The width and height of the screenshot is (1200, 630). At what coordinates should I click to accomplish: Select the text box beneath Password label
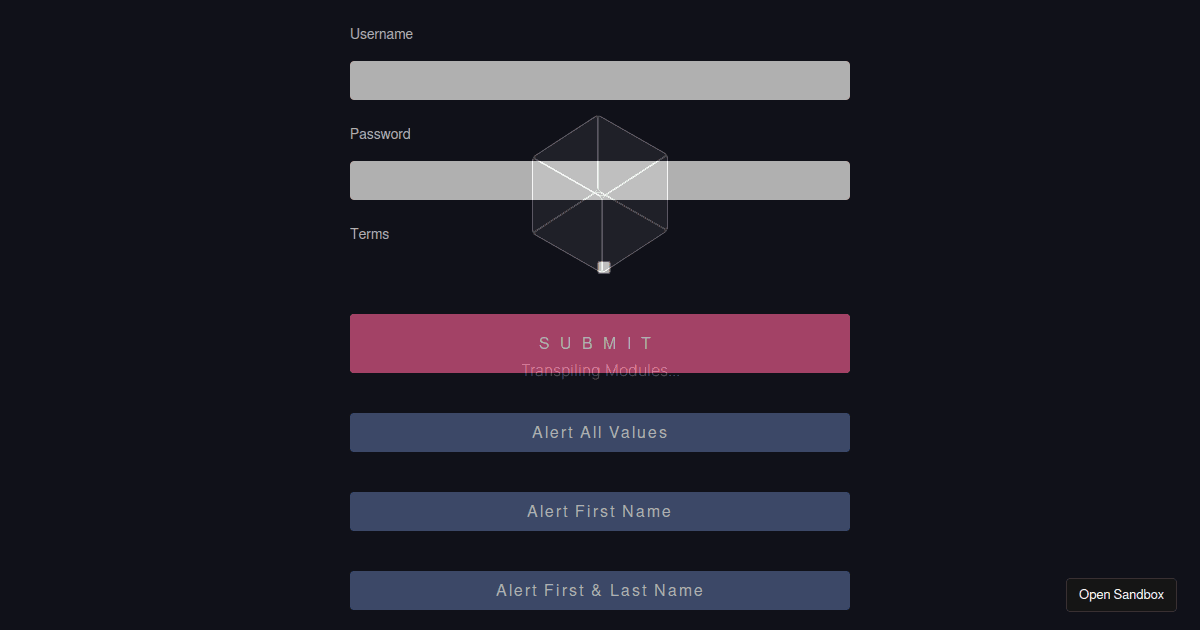click(600, 180)
